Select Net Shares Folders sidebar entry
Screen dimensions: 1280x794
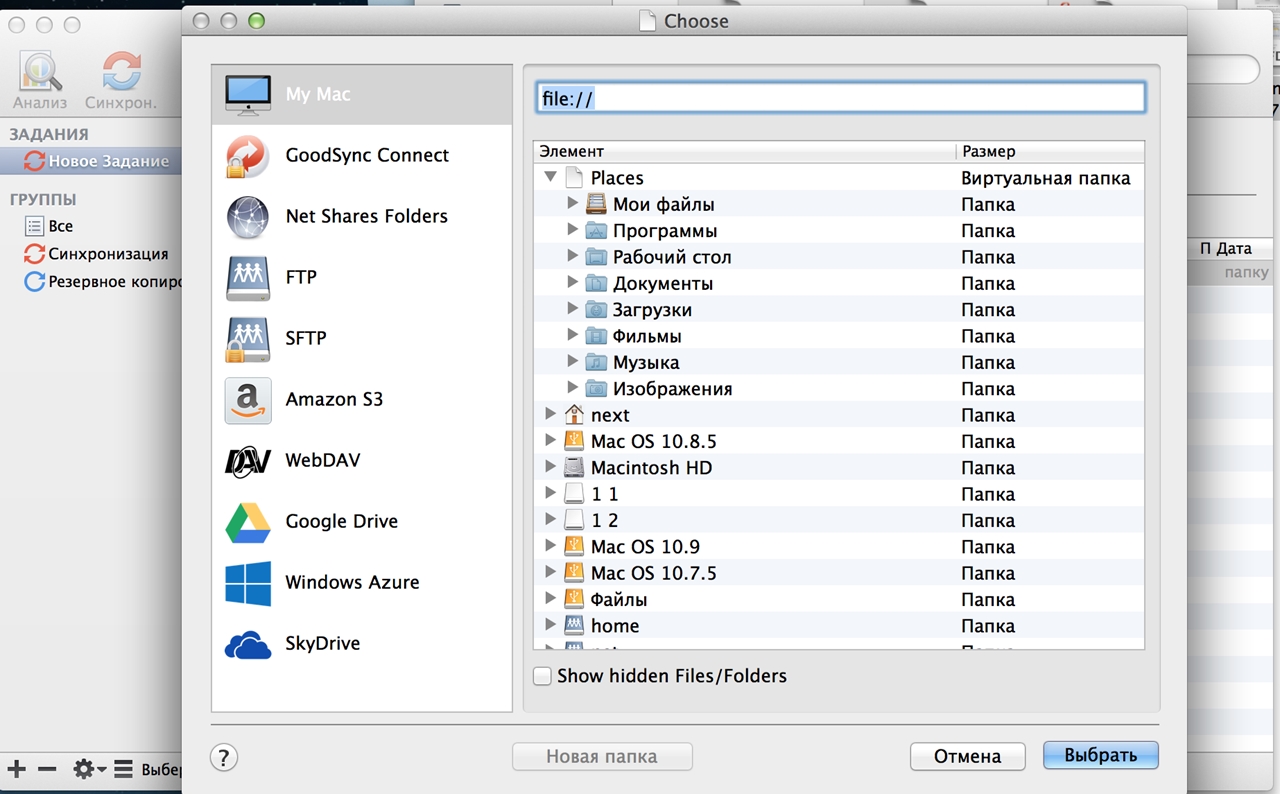(366, 216)
